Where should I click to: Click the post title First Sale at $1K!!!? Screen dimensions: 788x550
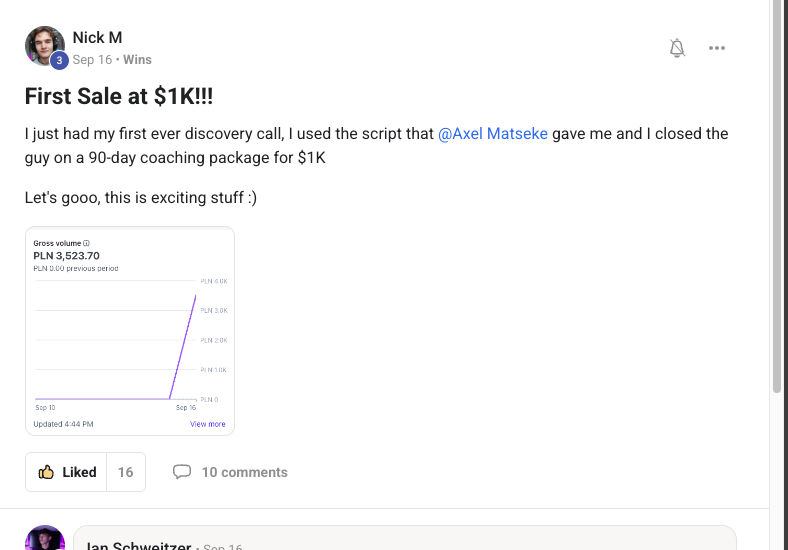tap(119, 96)
